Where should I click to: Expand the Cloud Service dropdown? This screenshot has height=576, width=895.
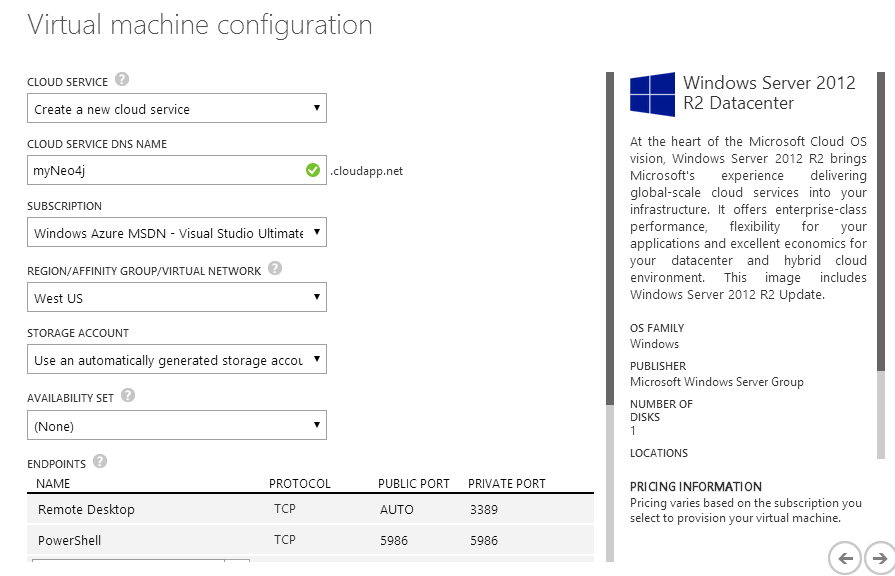click(177, 108)
